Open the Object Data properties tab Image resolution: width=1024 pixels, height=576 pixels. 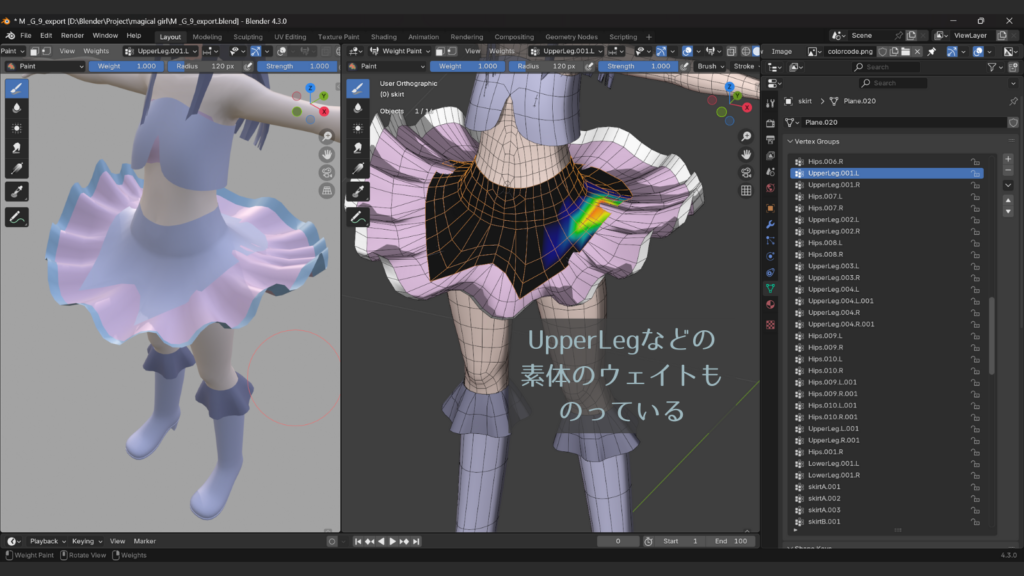771,288
